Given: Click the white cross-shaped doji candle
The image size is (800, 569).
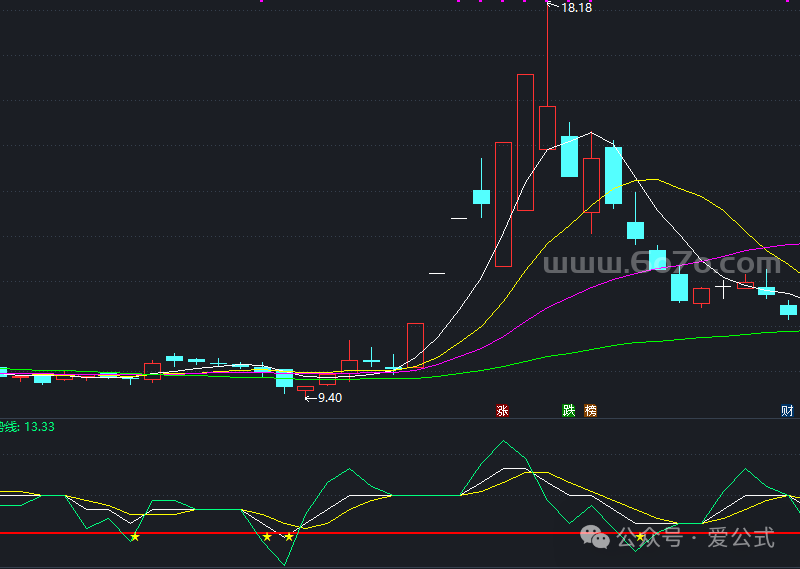Looking at the screenshot, I should point(723,287).
